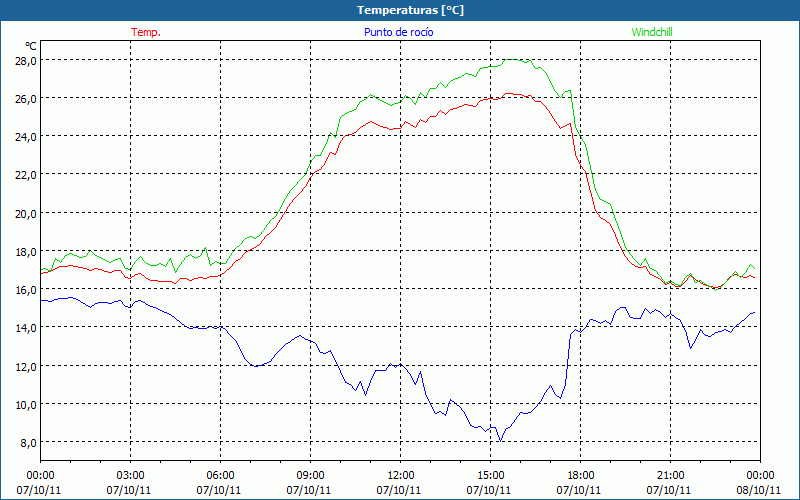Click the 15:00 time axis label
Image resolution: width=800 pixels, height=500 pixels.
click(x=490, y=476)
